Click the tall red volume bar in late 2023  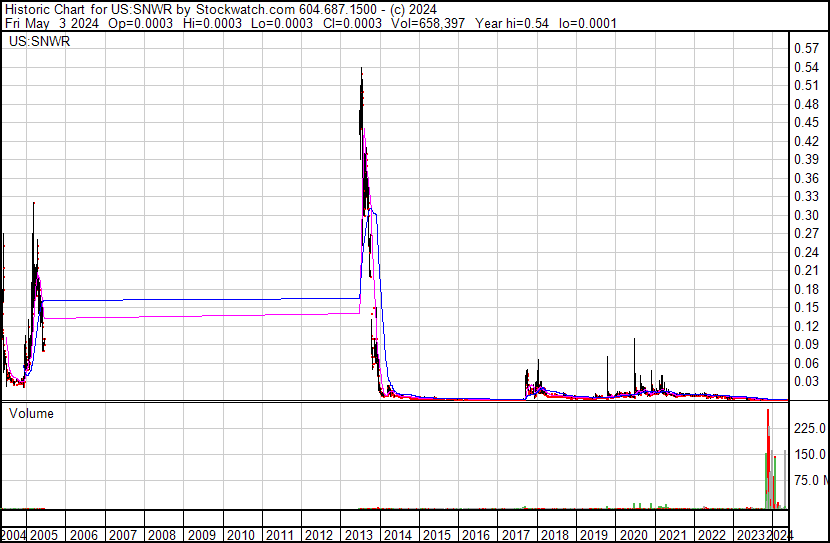(x=769, y=458)
